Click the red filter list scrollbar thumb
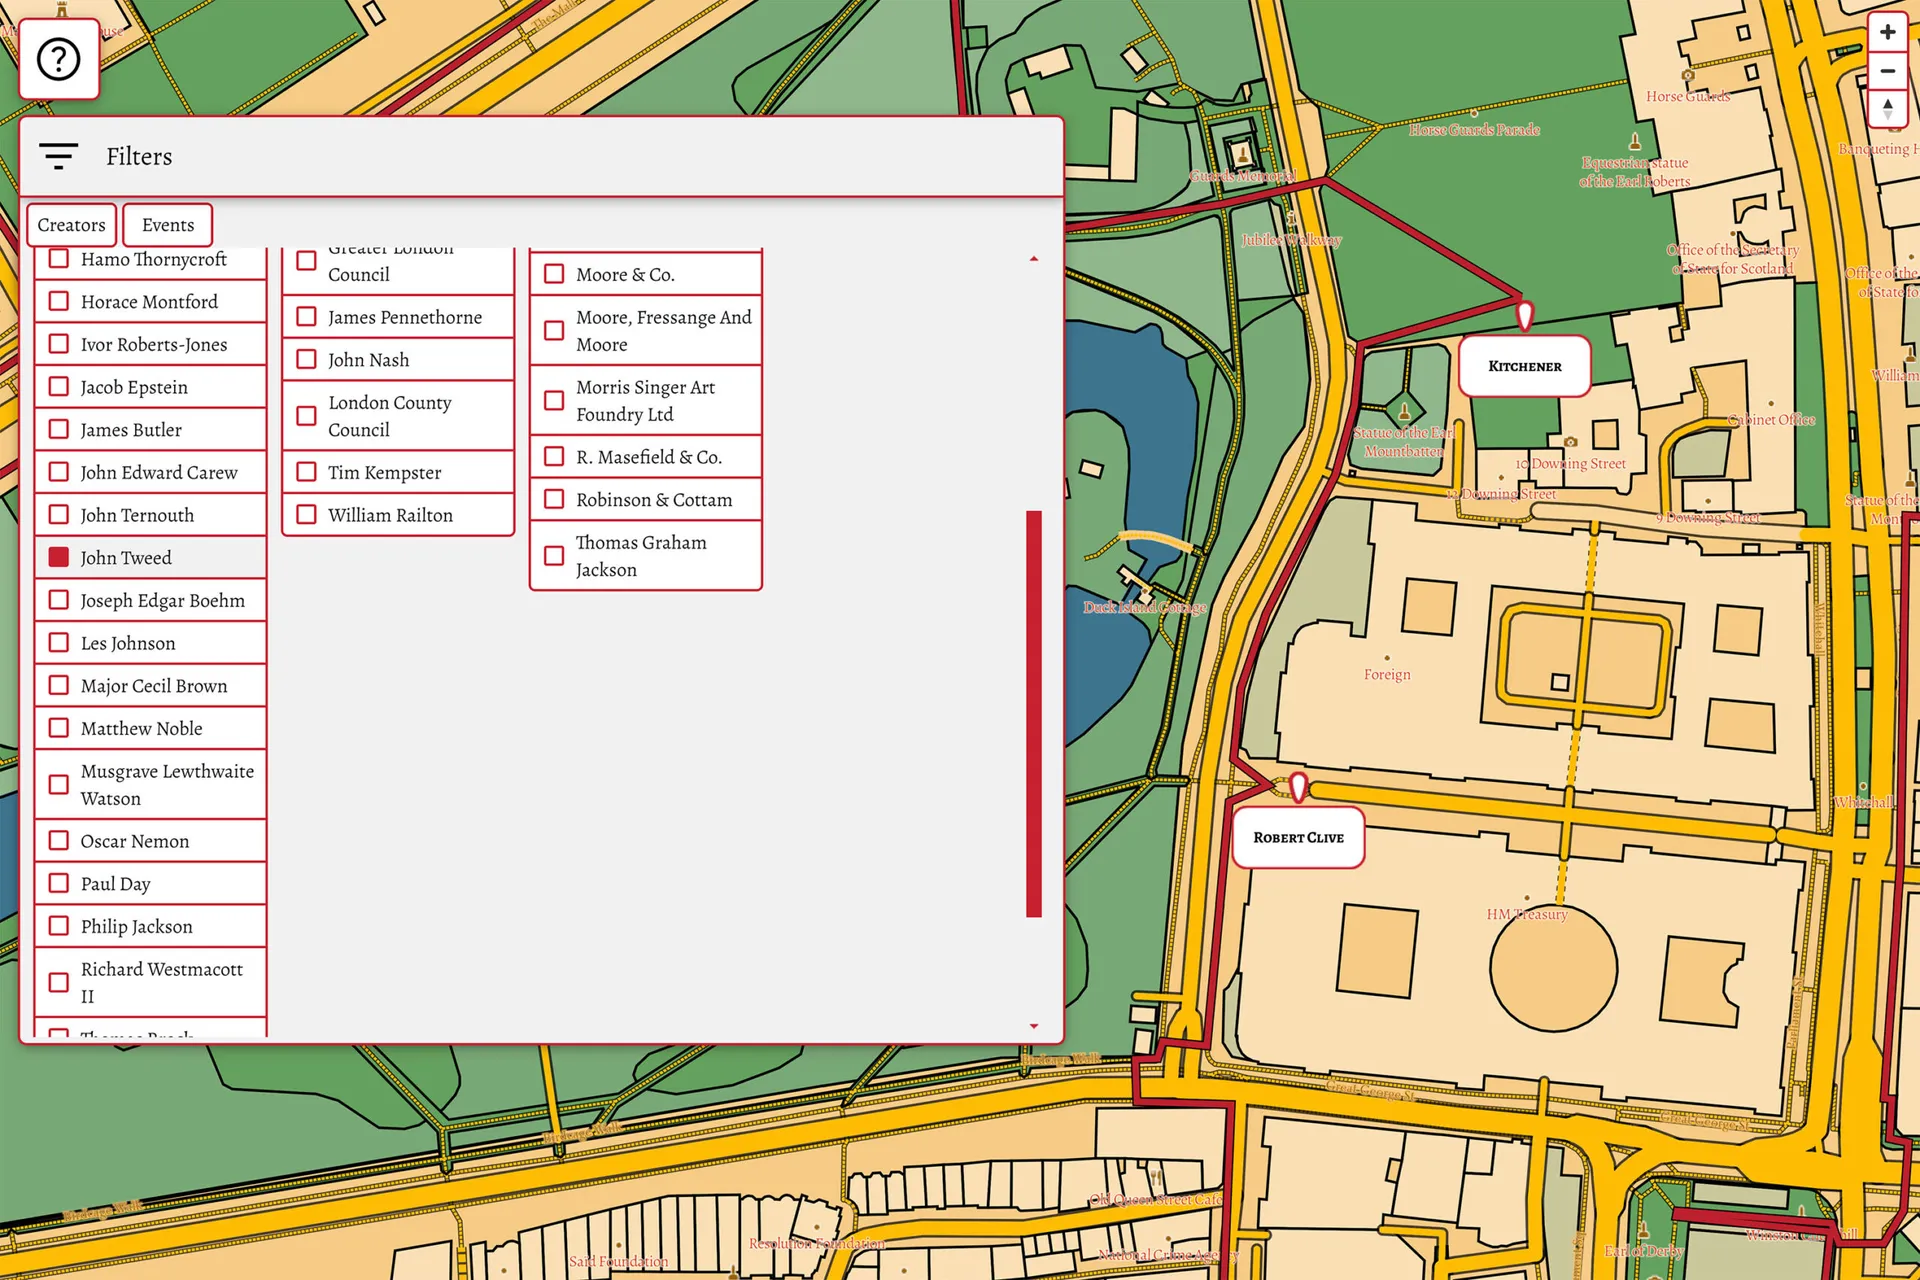1920x1280 pixels. pos(1034,712)
